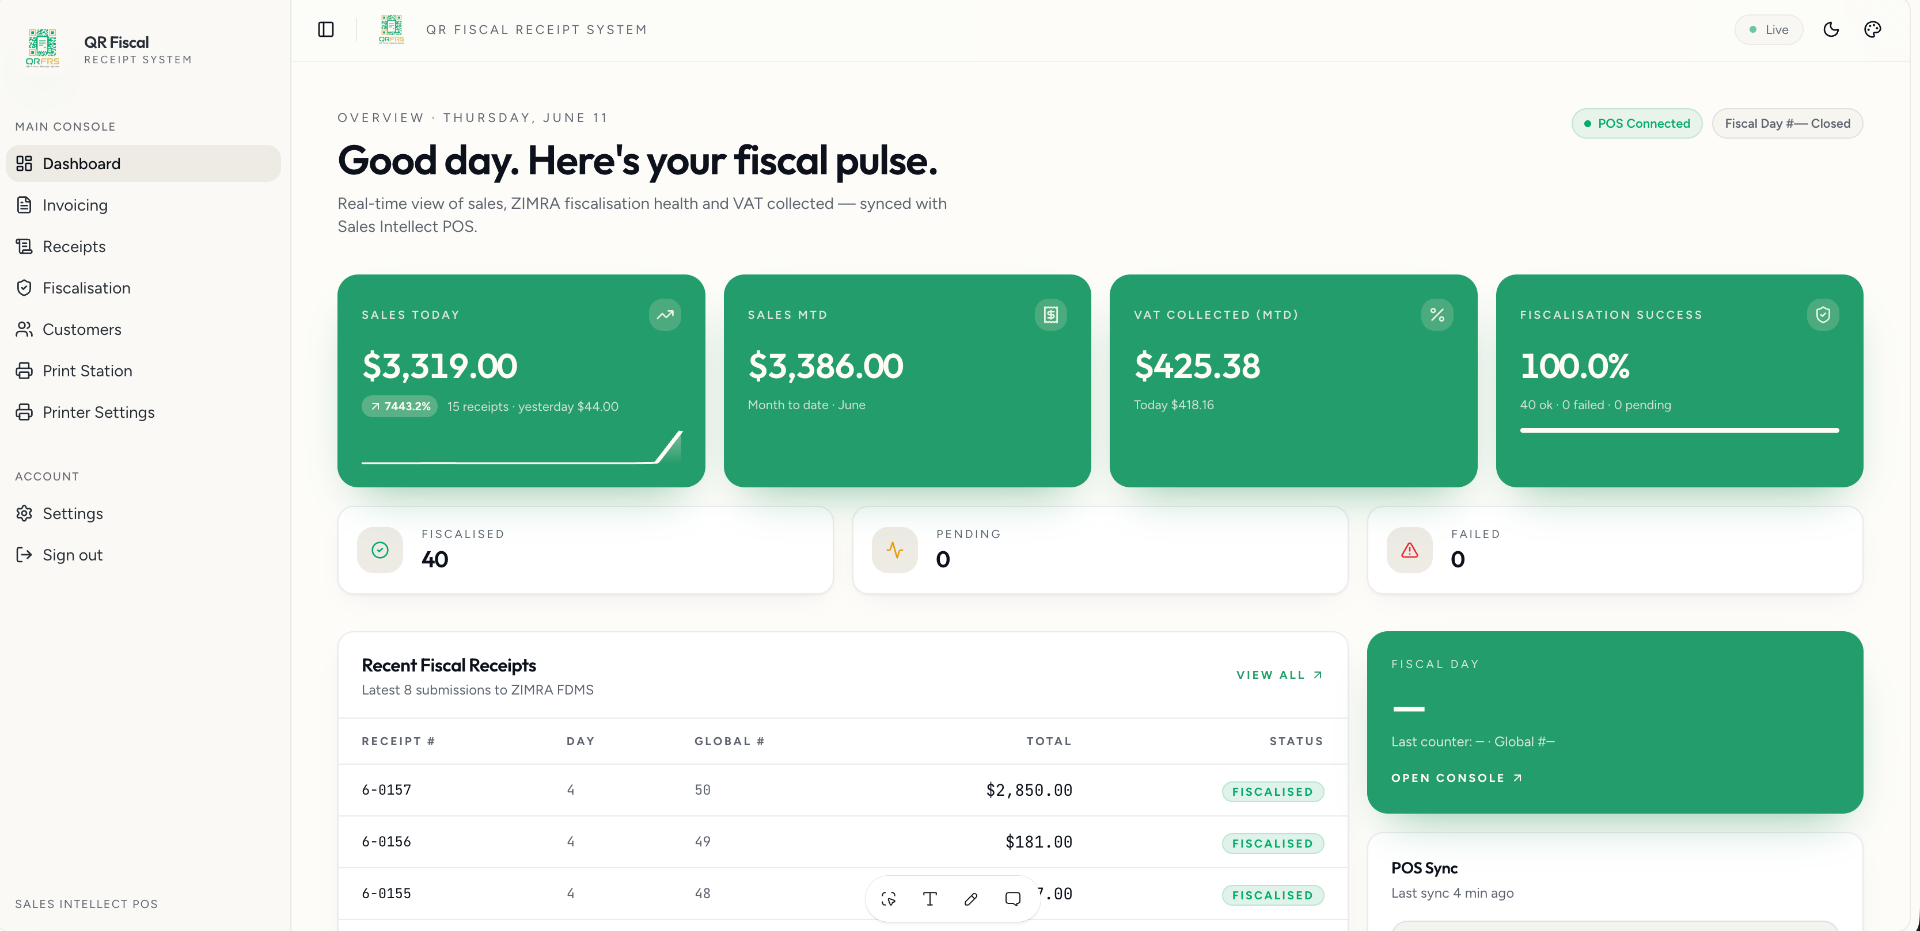
Task: Click the $2,850.00 total cell
Action: (x=1029, y=790)
